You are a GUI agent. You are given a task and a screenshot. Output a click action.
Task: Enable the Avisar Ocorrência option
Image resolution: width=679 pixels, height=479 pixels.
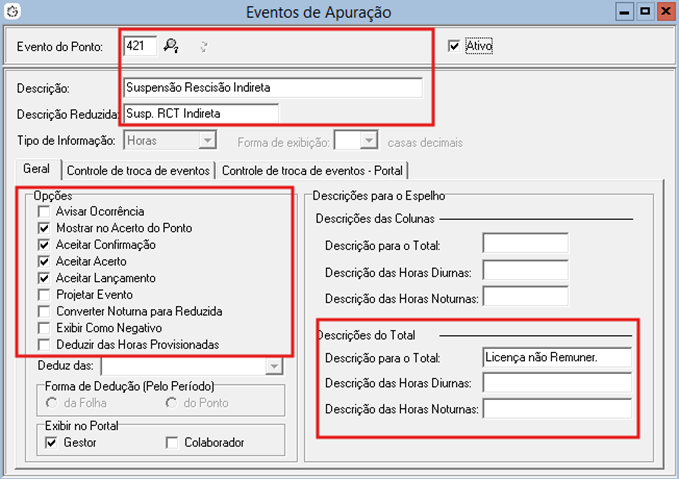pos(42,212)
